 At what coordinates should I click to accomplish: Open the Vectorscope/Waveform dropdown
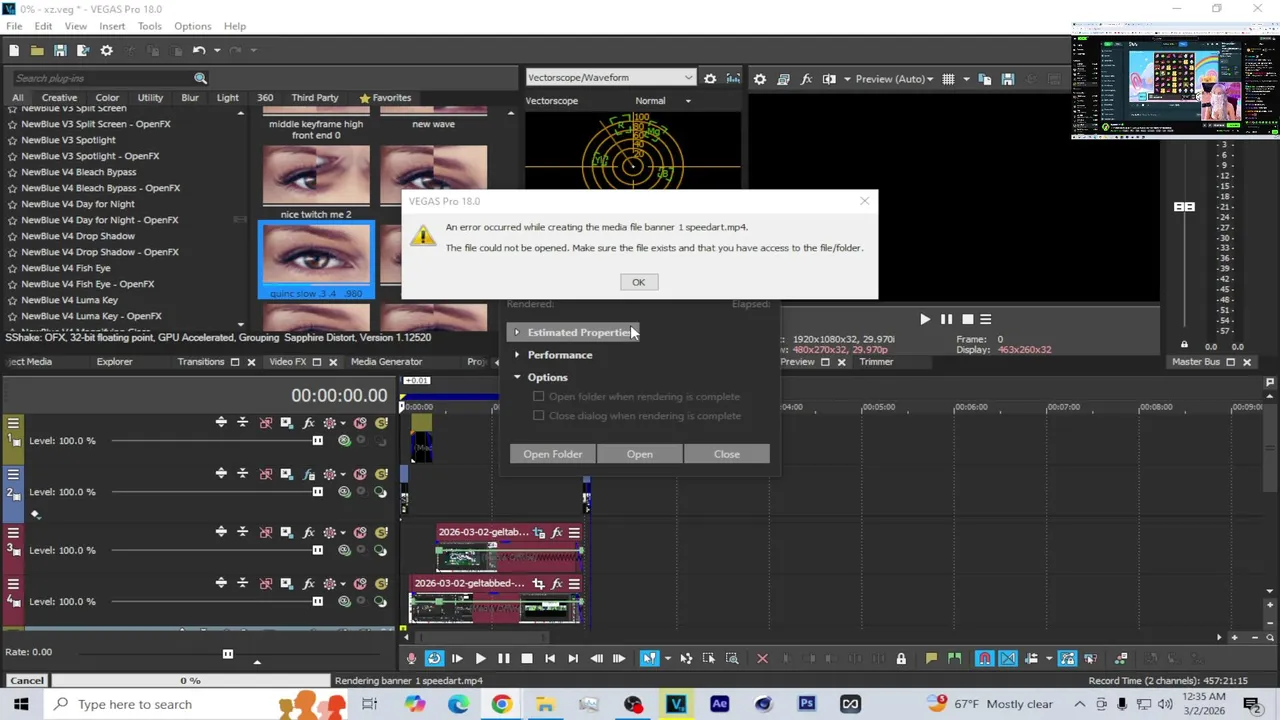click(x=610, y=78)
